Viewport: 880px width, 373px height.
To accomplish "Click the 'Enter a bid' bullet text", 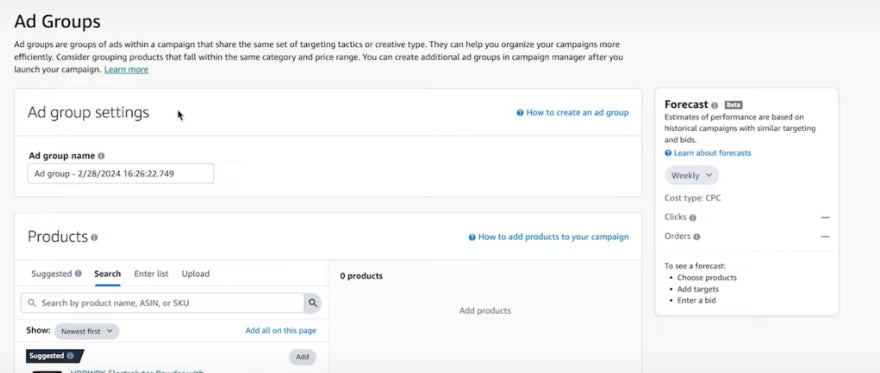I will coord(696,301).
